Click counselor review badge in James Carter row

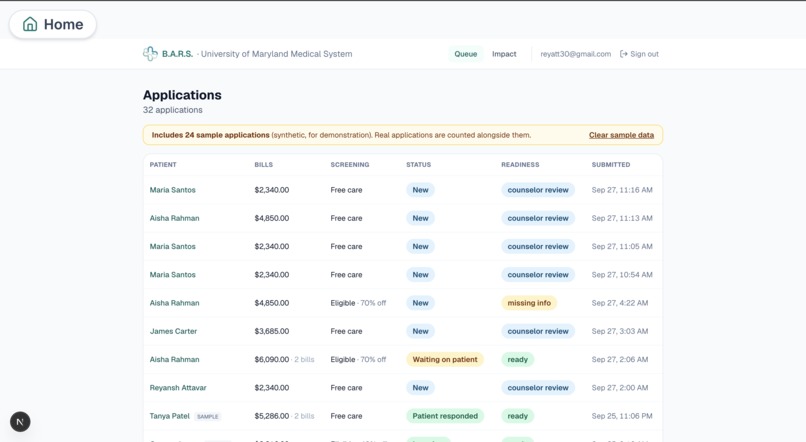pyautogui.click(x=538, y=331)
